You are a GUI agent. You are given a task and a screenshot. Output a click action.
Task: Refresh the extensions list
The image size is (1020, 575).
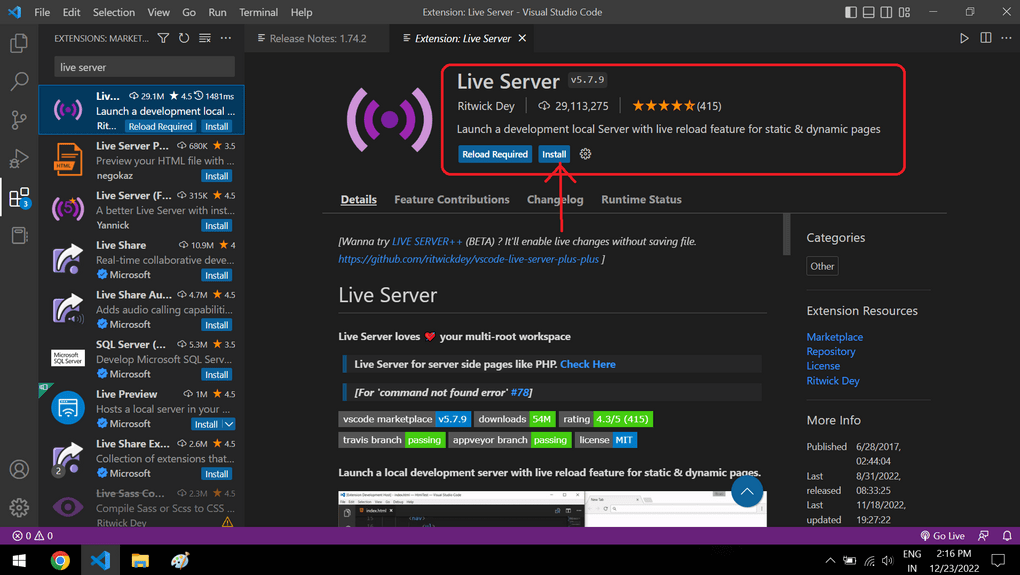[184, 38]
